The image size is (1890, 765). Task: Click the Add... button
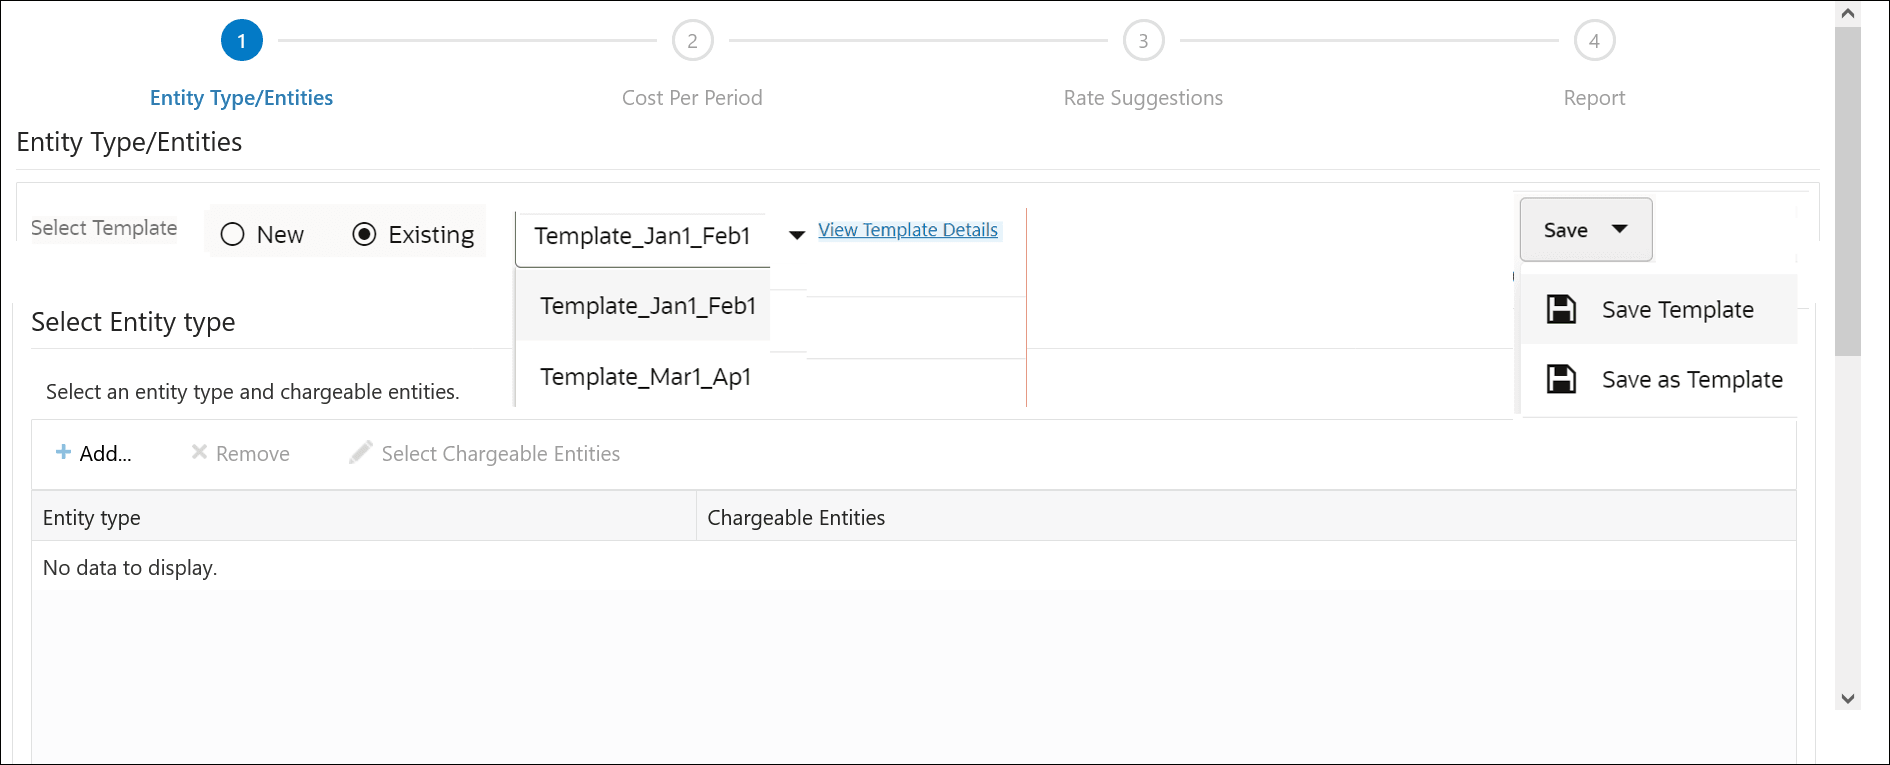click(x=93, y=453)
